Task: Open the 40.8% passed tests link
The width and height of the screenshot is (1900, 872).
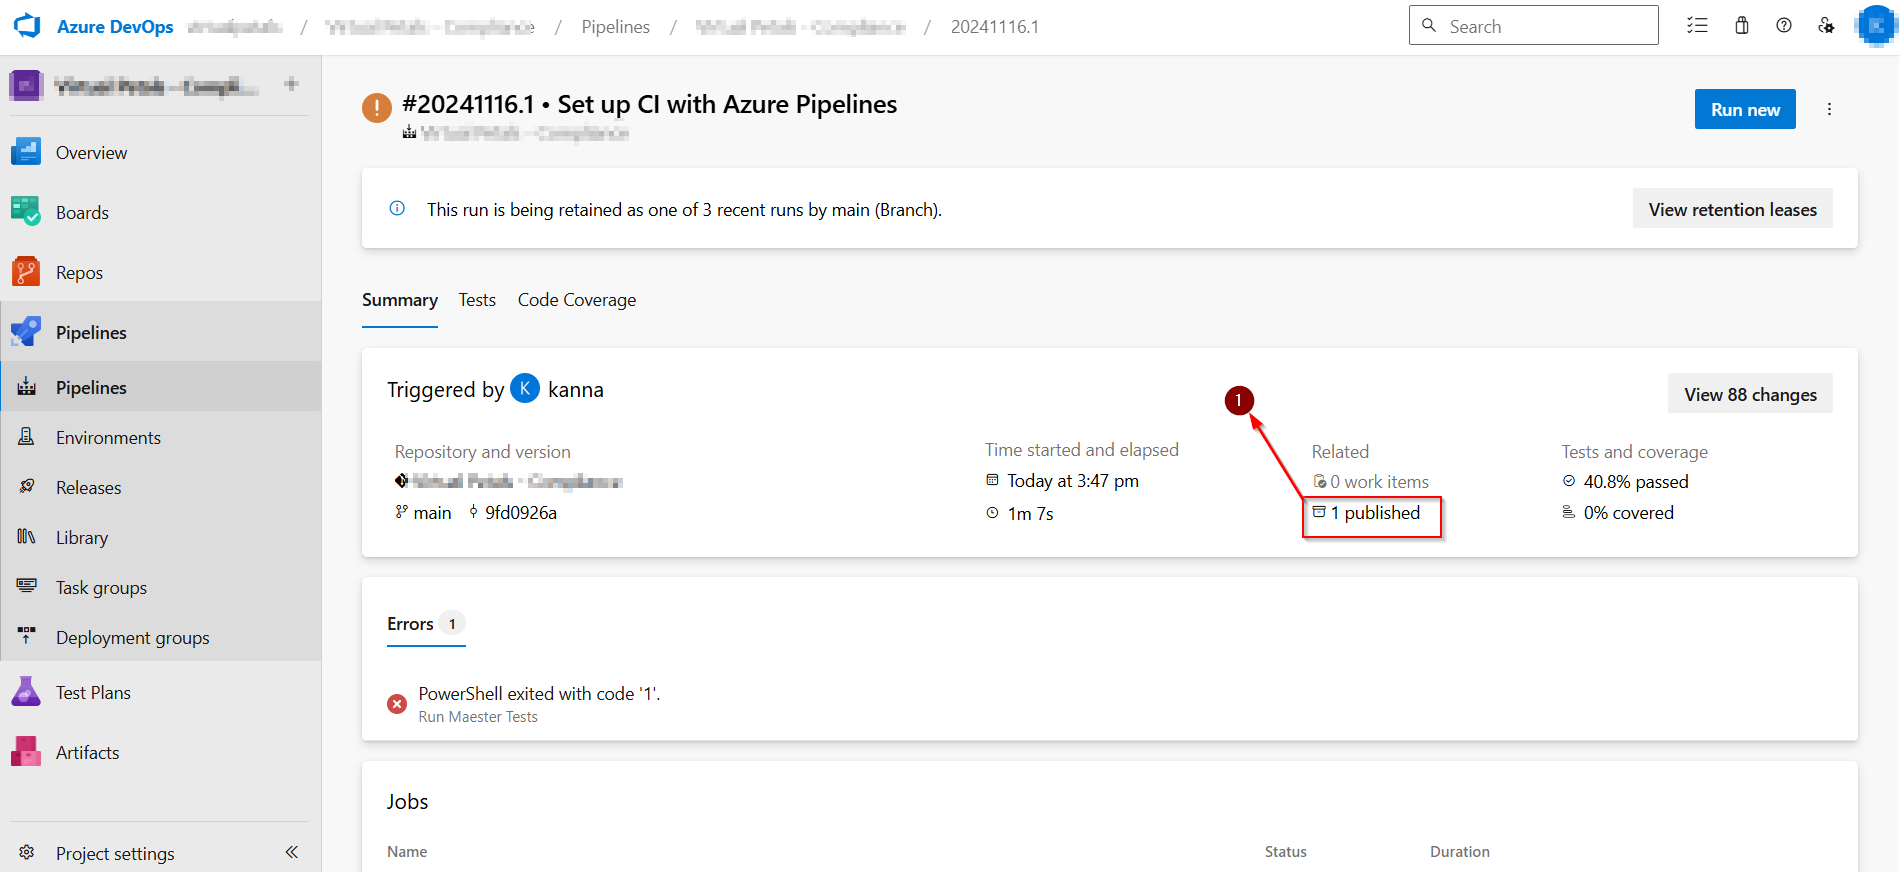Action: (1636, 481)
